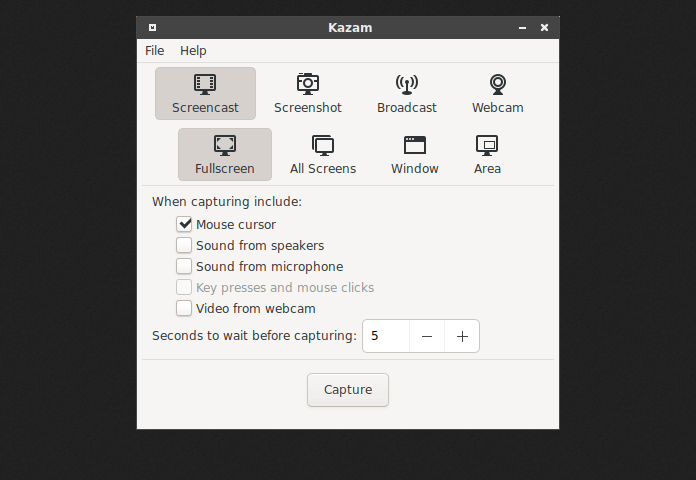Viewport: 696px width, 480px height.
Task: Decrease seconds to wait with minus button
Action: [x=427, y=336]
